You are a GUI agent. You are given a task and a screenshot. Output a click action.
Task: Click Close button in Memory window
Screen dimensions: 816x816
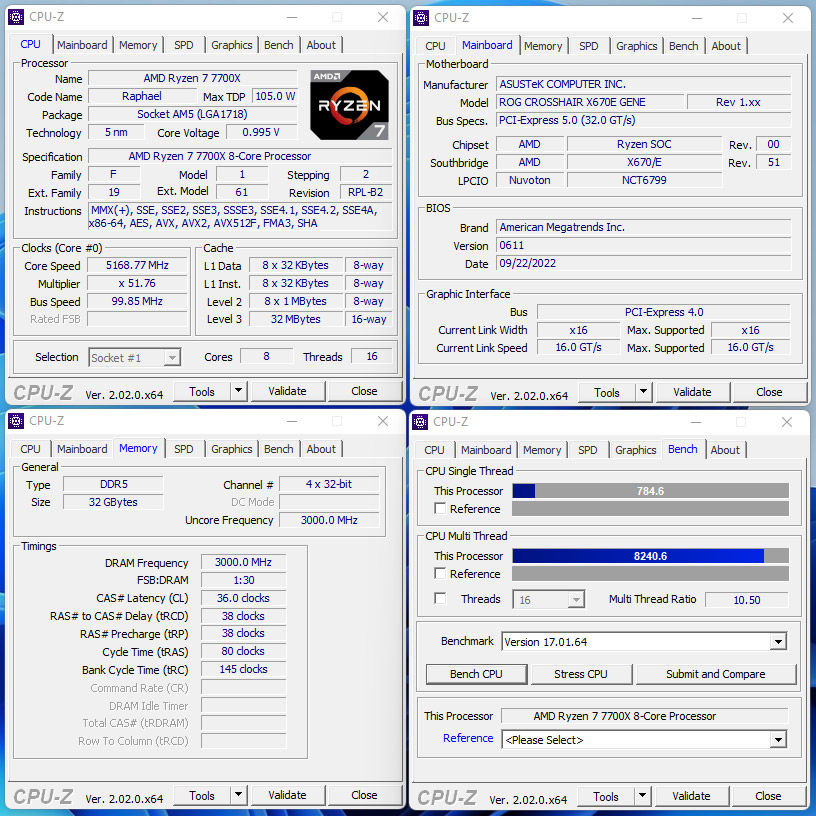(x=364, y=795)
